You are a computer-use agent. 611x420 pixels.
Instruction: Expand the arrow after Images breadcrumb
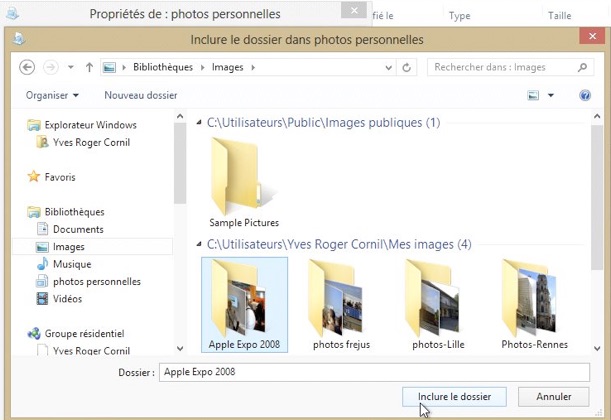point(253,67)
